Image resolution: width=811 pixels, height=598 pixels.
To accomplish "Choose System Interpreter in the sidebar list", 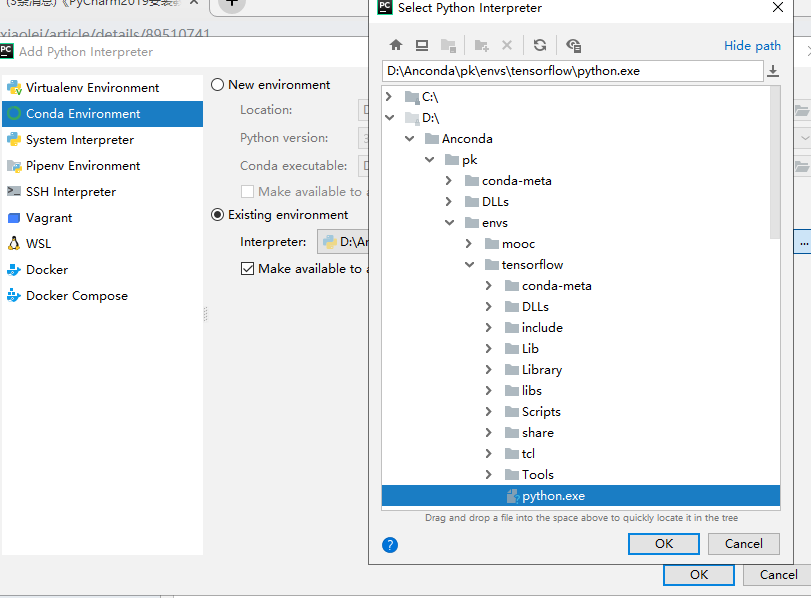I will point(102,140).
